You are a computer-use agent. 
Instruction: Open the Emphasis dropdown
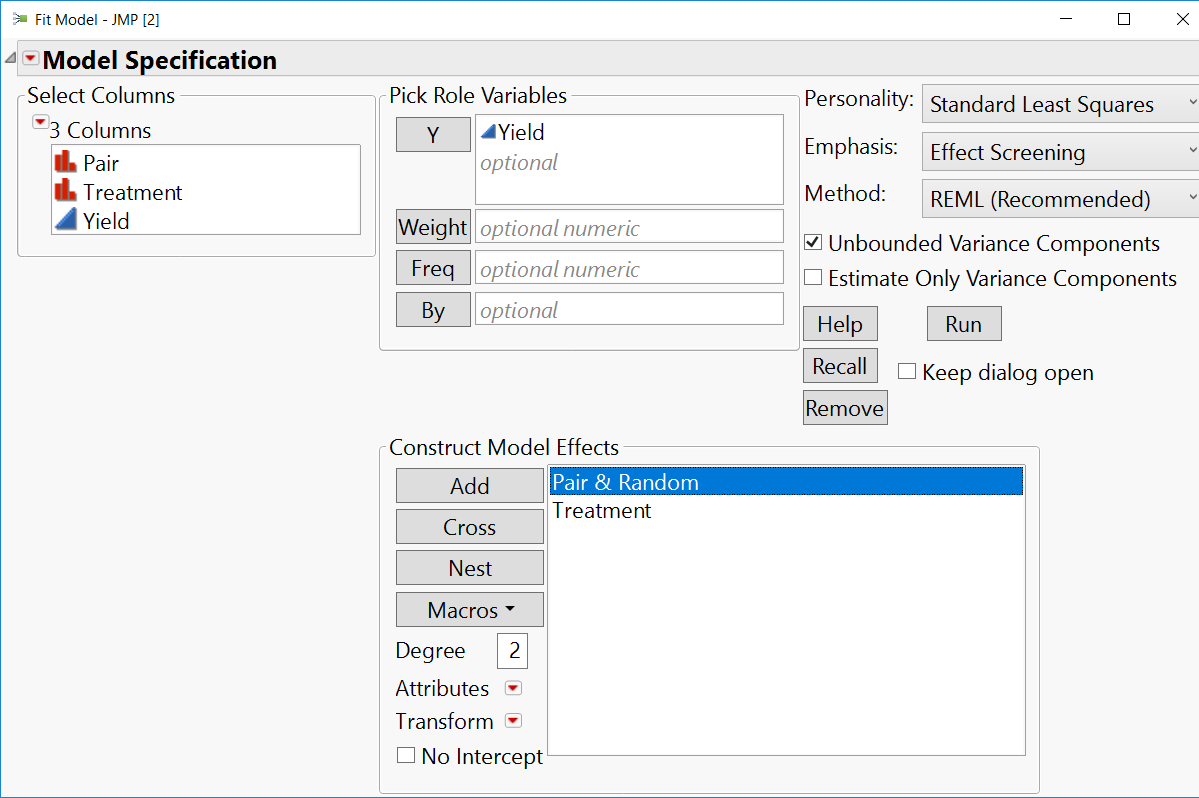click(x=1060, y=152)
